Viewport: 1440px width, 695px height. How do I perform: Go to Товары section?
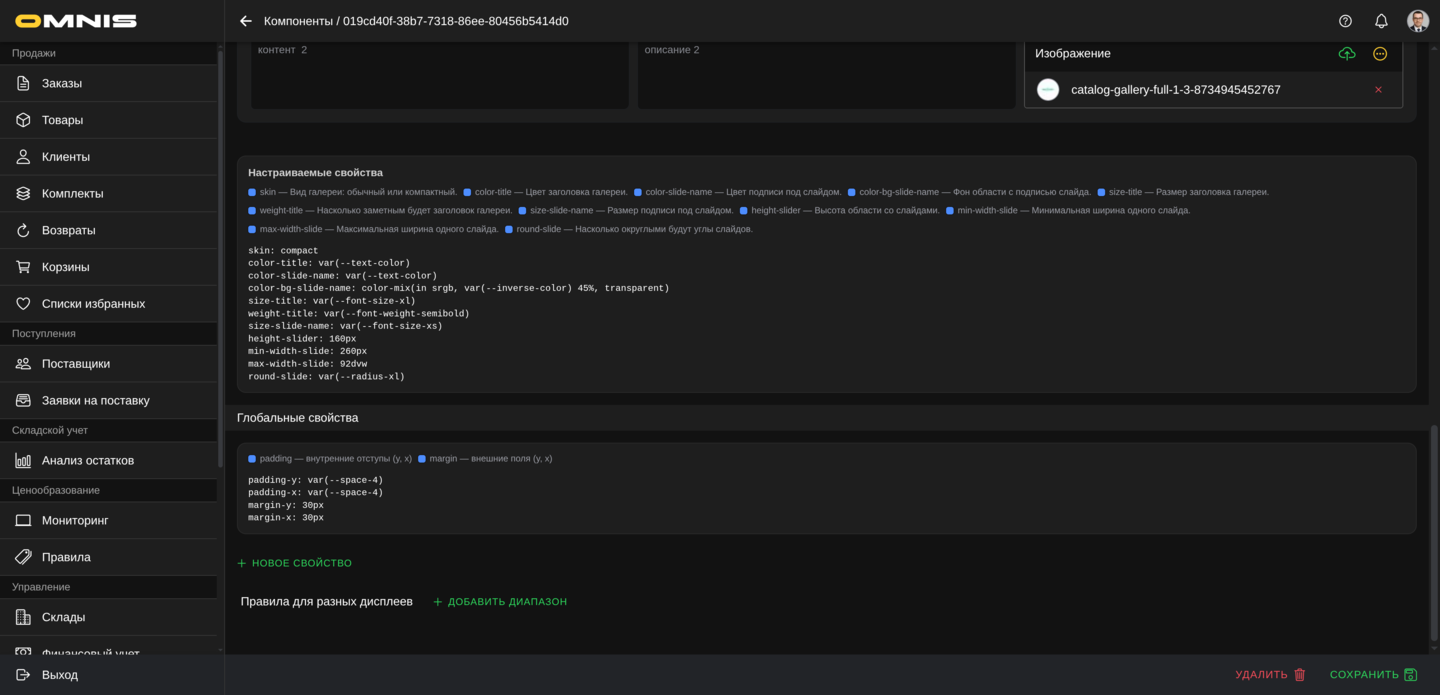(x=62, y=120)
